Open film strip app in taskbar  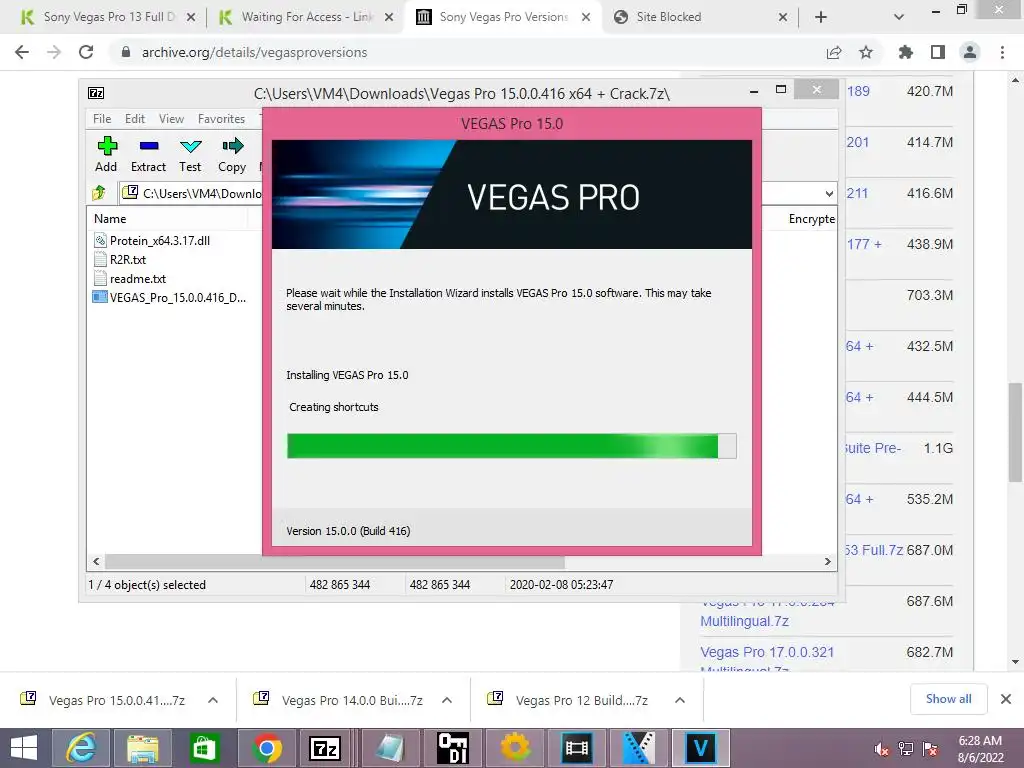pos(577,748)
